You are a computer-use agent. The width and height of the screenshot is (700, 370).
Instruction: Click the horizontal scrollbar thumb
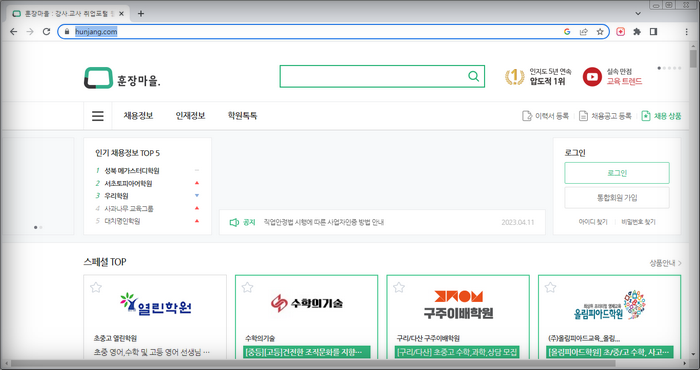click(313, 364)
